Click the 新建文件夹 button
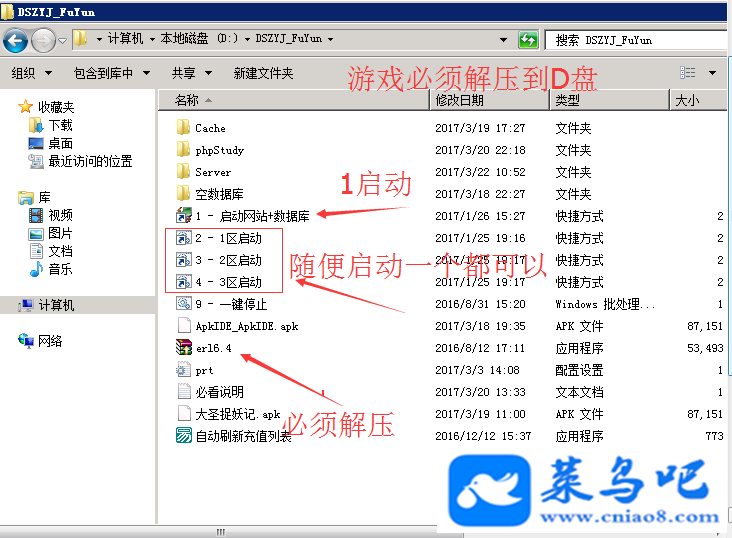 coord(263,73)
